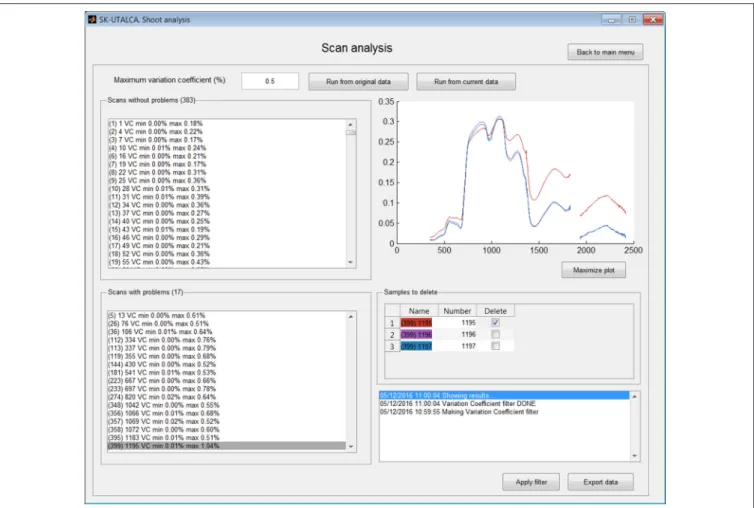Click Apply filter button
Viewport: 754px width, 508px height.
pos(531,482)
